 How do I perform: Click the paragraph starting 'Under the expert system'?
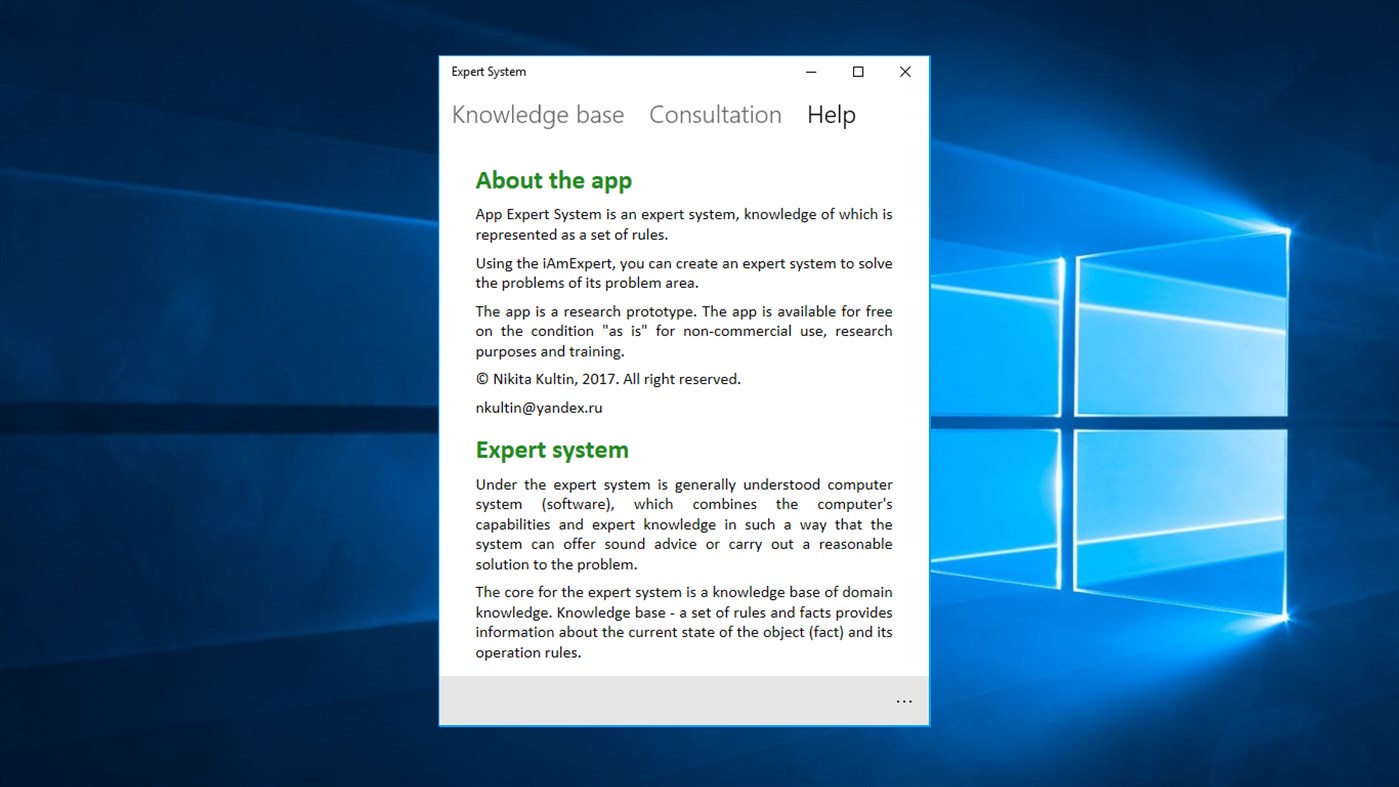[x=683, y=523]
